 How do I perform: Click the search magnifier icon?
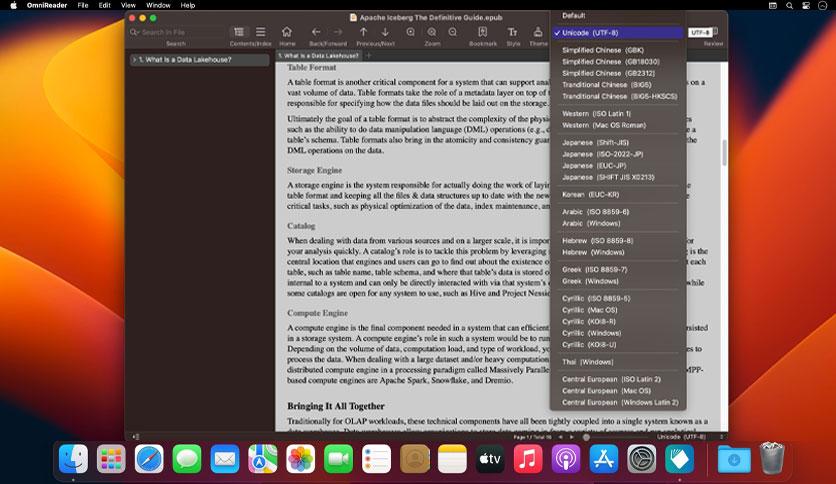pyautogui.click(x=134, y=32)
